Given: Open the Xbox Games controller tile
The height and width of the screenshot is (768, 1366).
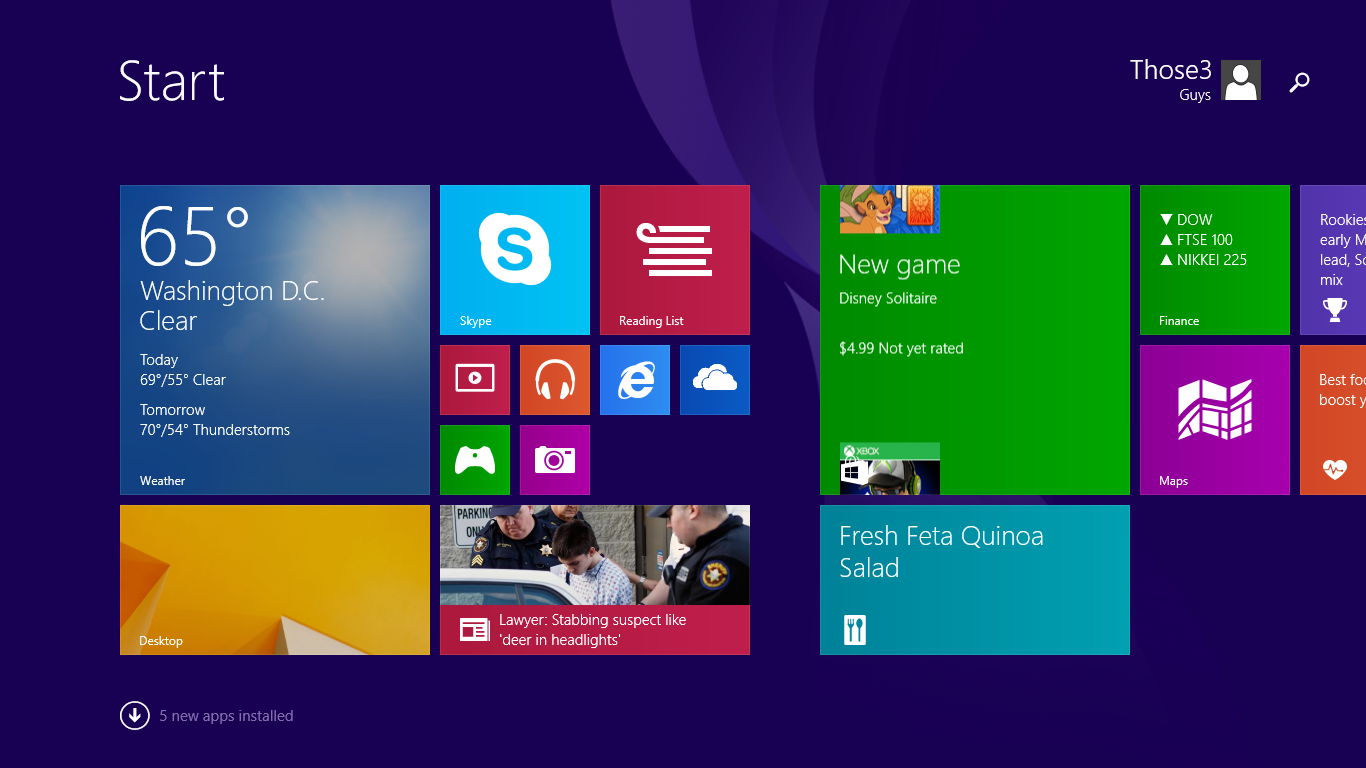Looking at the screenshot, I should [474, 459].
